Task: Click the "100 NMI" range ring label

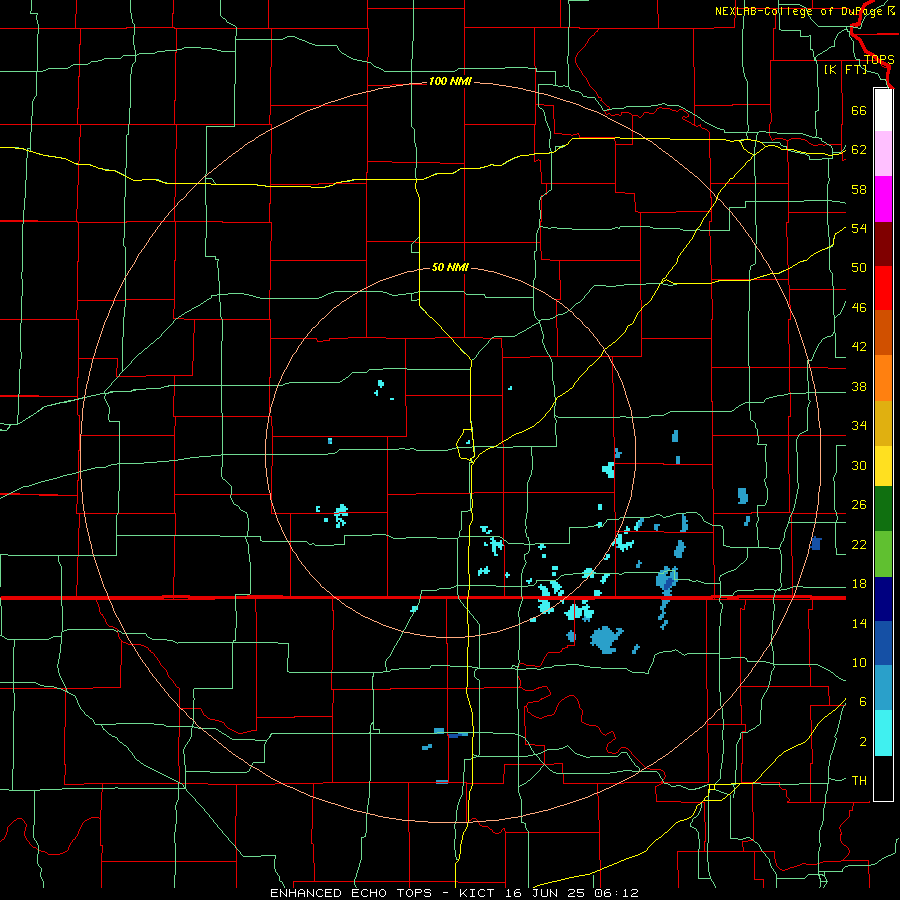Action: point(450,82)
